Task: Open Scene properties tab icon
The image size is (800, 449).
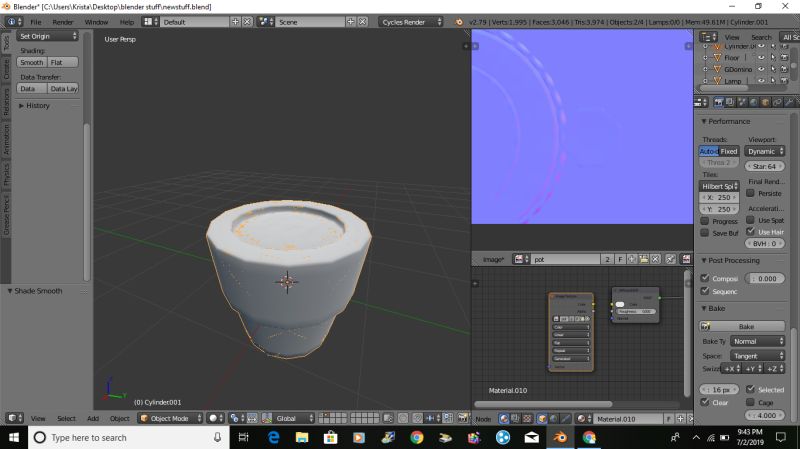Action: 742,102
